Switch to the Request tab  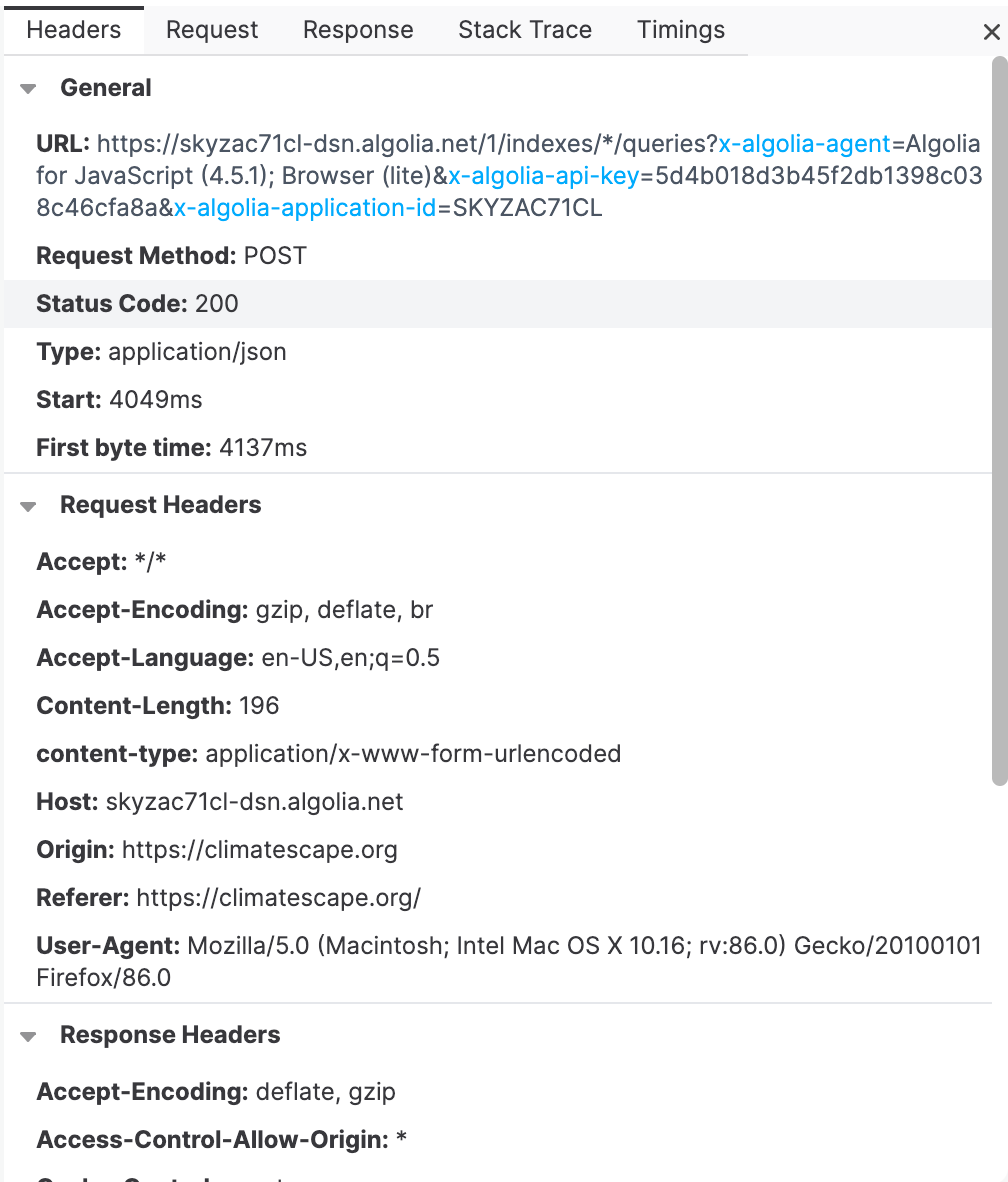click(212, 30)
